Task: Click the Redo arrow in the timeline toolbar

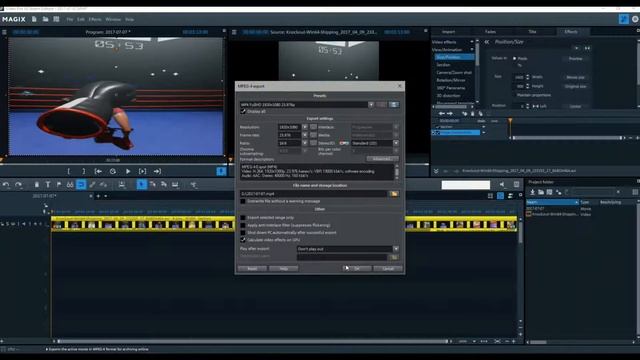Action: (x=18, y=185)
